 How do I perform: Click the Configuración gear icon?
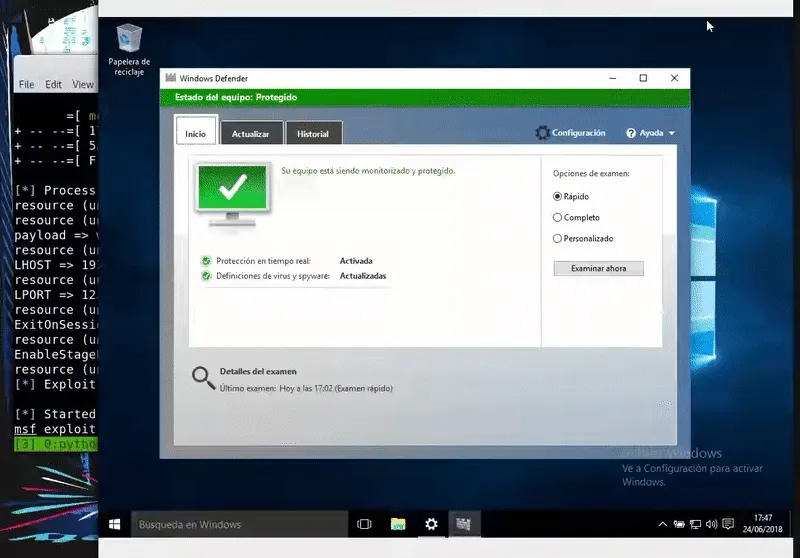point(542,133)
